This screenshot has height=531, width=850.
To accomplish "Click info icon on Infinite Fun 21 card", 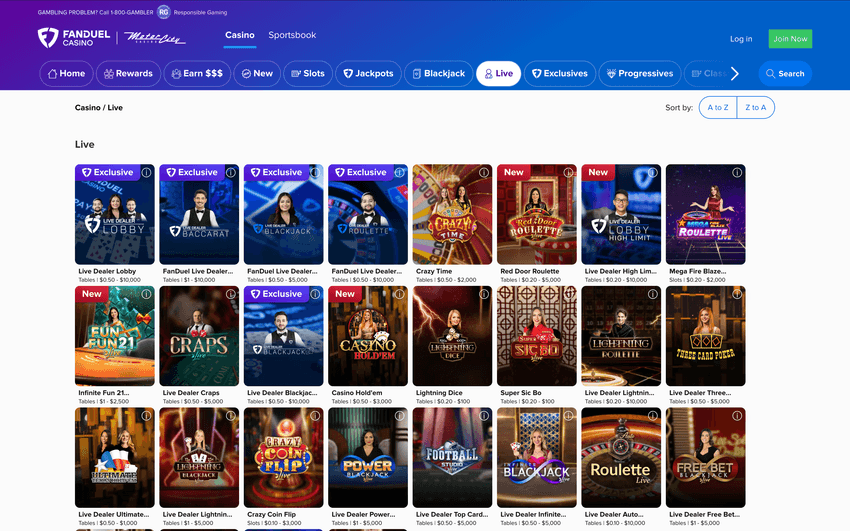I will (x=146, y=294).
